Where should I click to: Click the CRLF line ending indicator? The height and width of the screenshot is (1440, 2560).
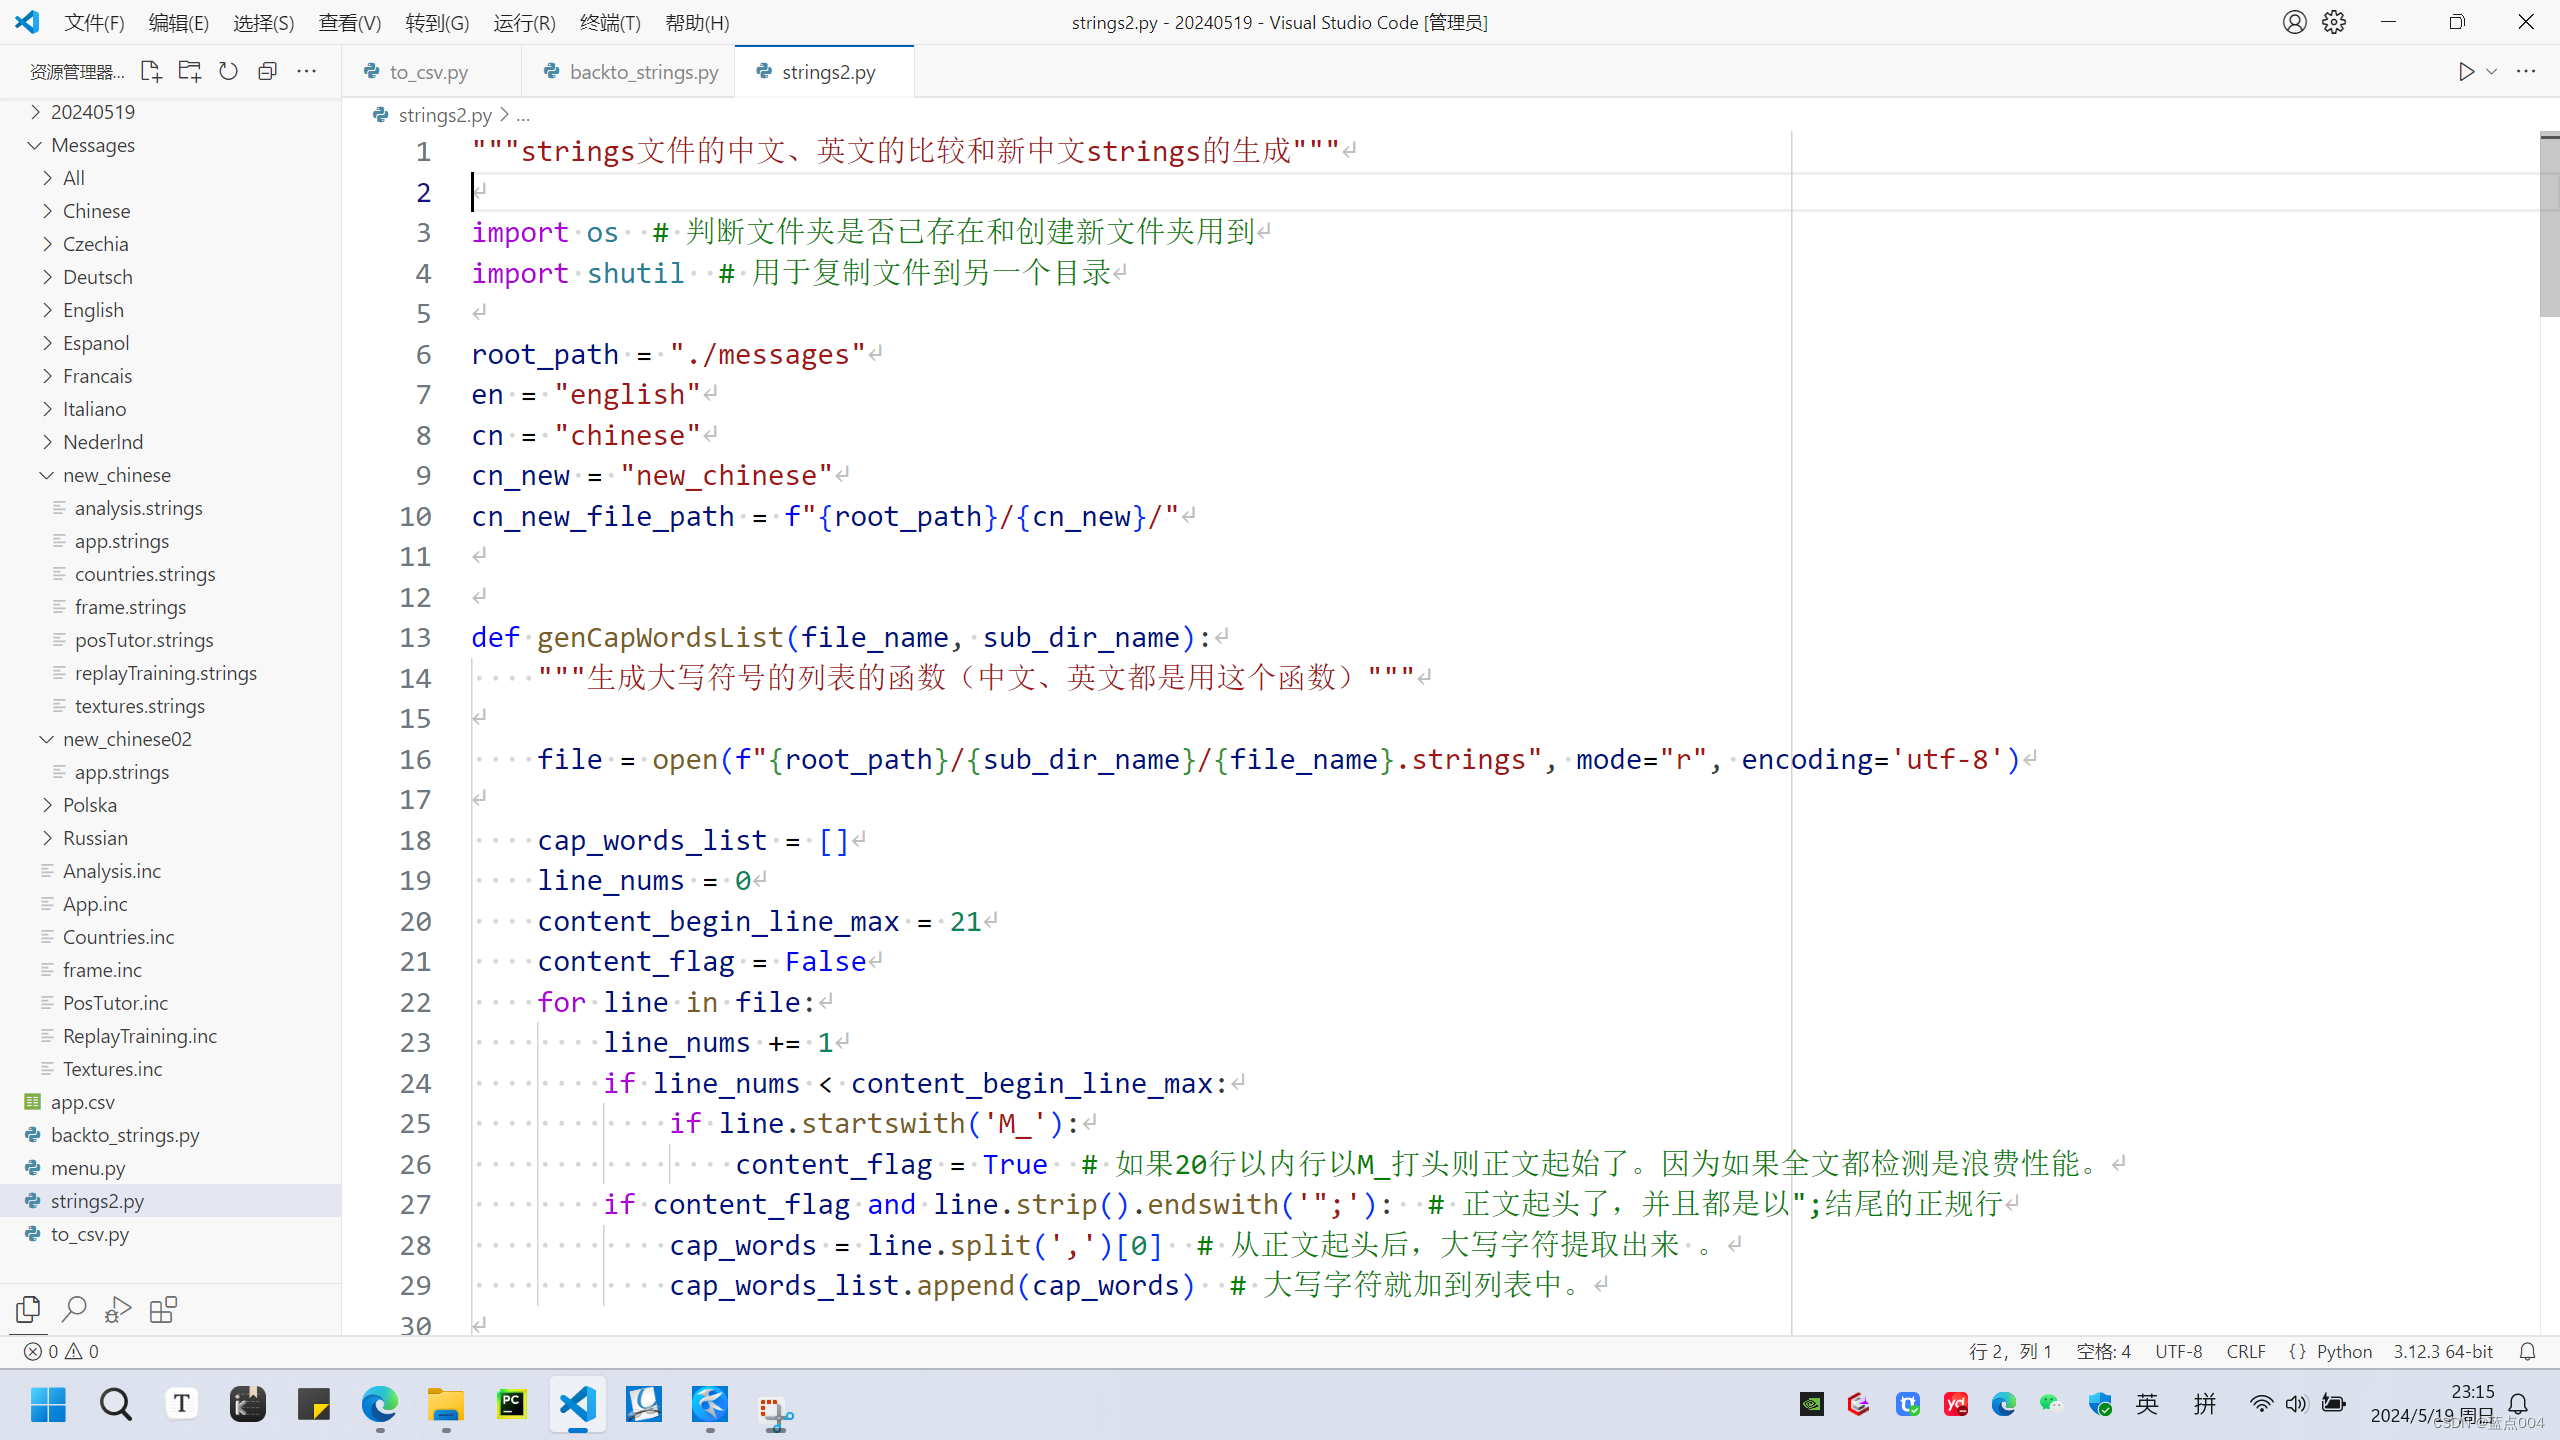coord(2245,1351)
